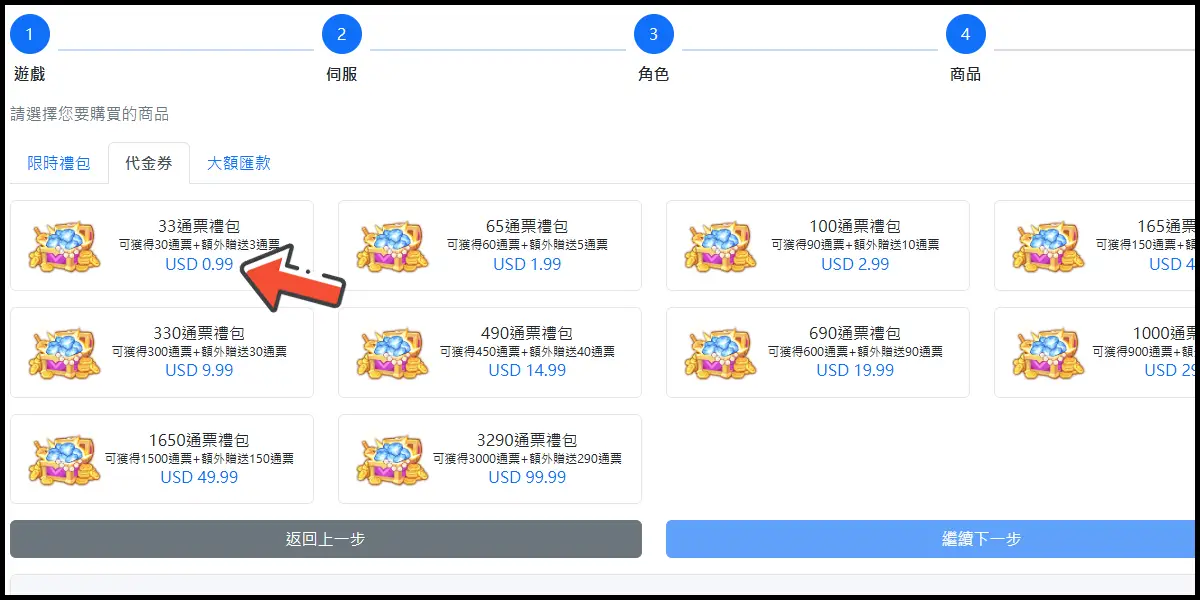This screenshot has width=1200, height=600.
Task: Choose the USD 99.99 price package
Action: (490, 460)
